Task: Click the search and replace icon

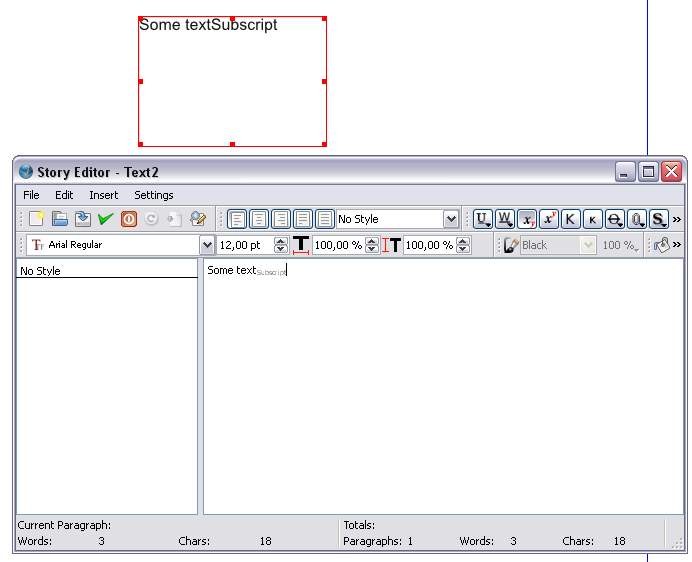Action: [198, 219]
